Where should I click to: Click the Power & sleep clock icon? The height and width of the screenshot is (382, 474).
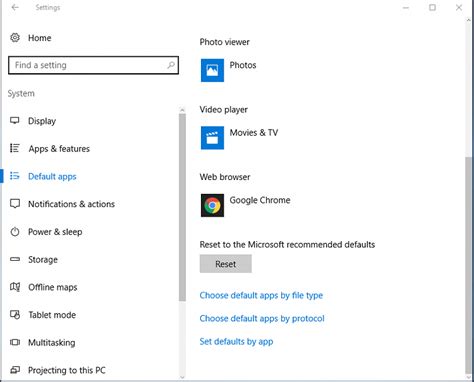[15, 231]
